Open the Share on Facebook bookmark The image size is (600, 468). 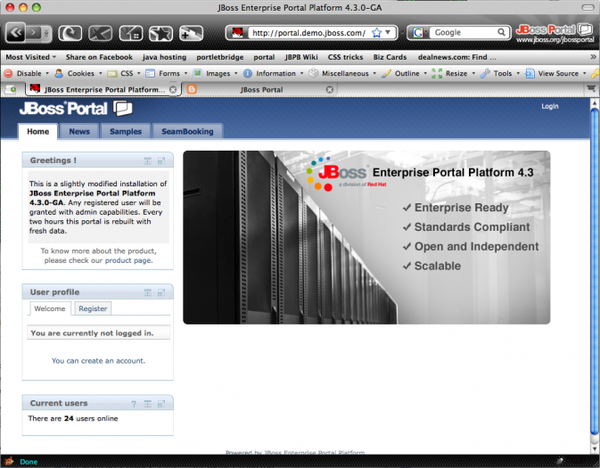point(99,57)
